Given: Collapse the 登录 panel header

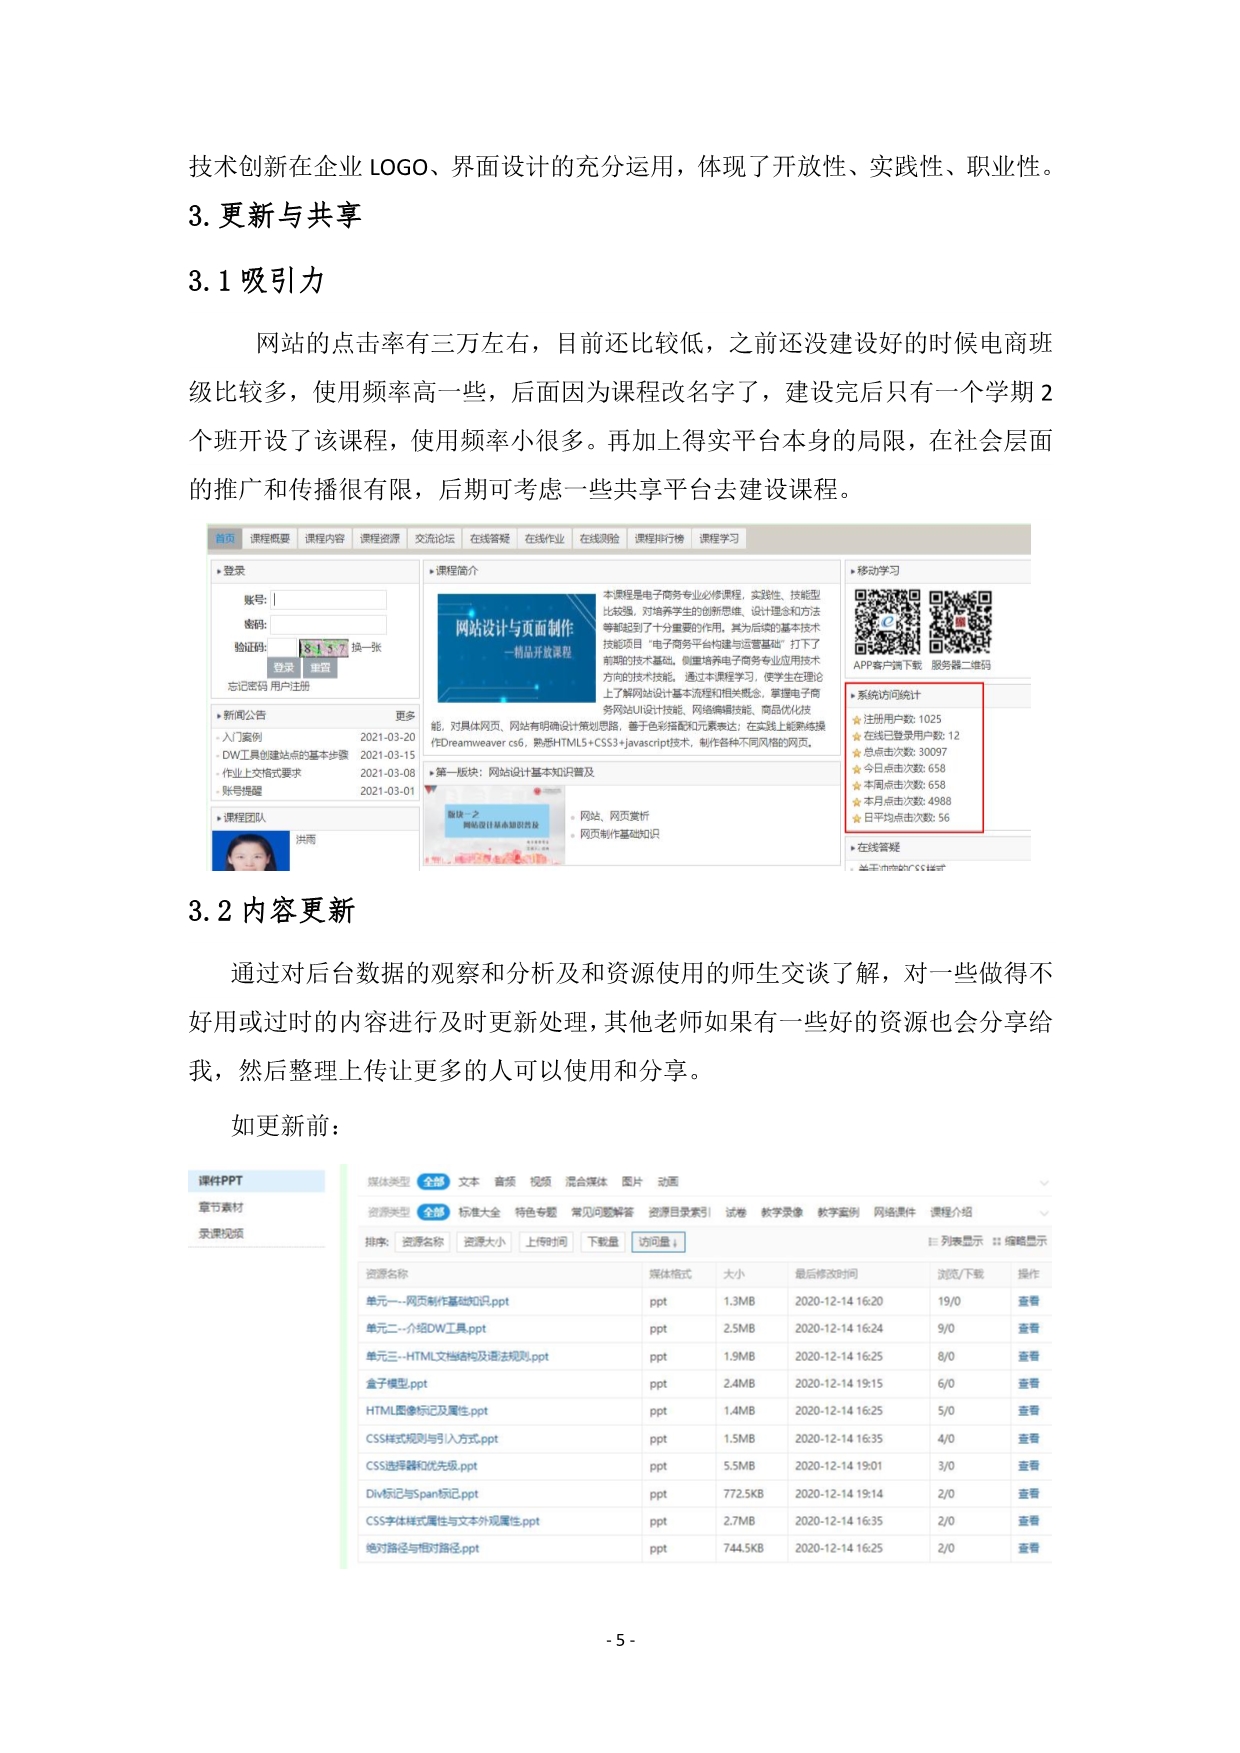Looking at the screenshot, I should [x=314, y=571].
